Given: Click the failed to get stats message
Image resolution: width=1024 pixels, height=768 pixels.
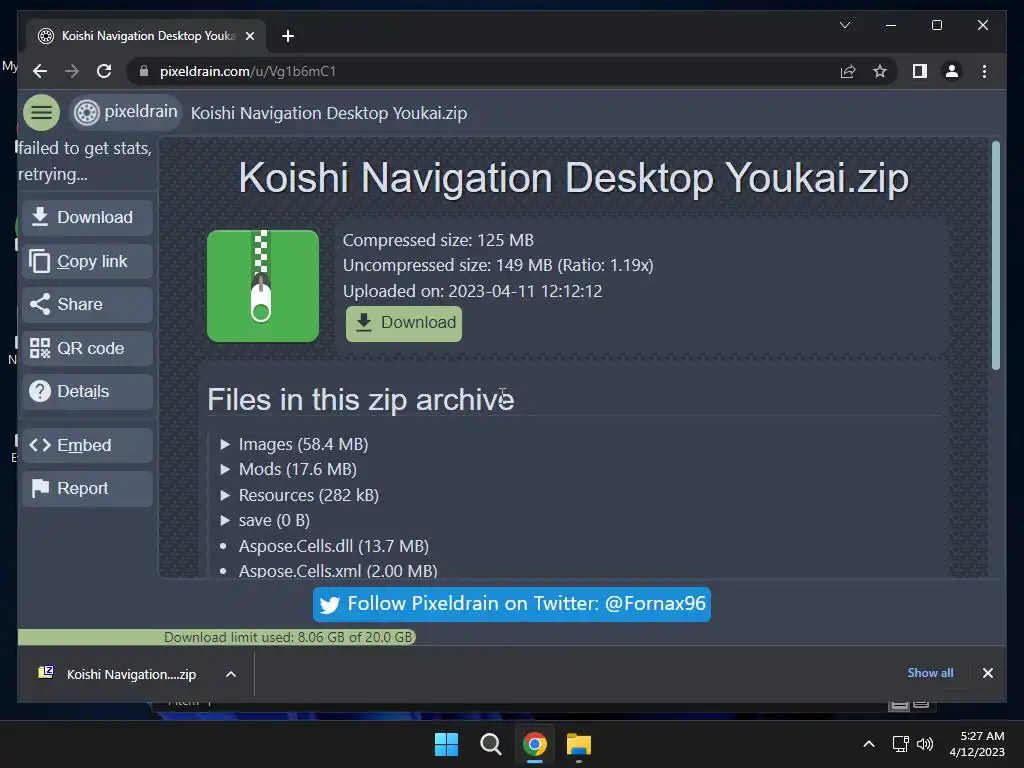Looking at the screenshot, I should point(85,161).
